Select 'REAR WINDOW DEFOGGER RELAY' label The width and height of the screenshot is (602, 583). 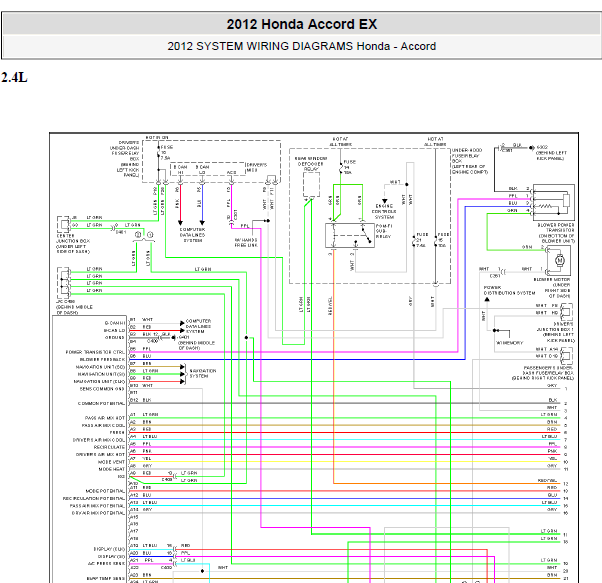click(x=311, y=164)
